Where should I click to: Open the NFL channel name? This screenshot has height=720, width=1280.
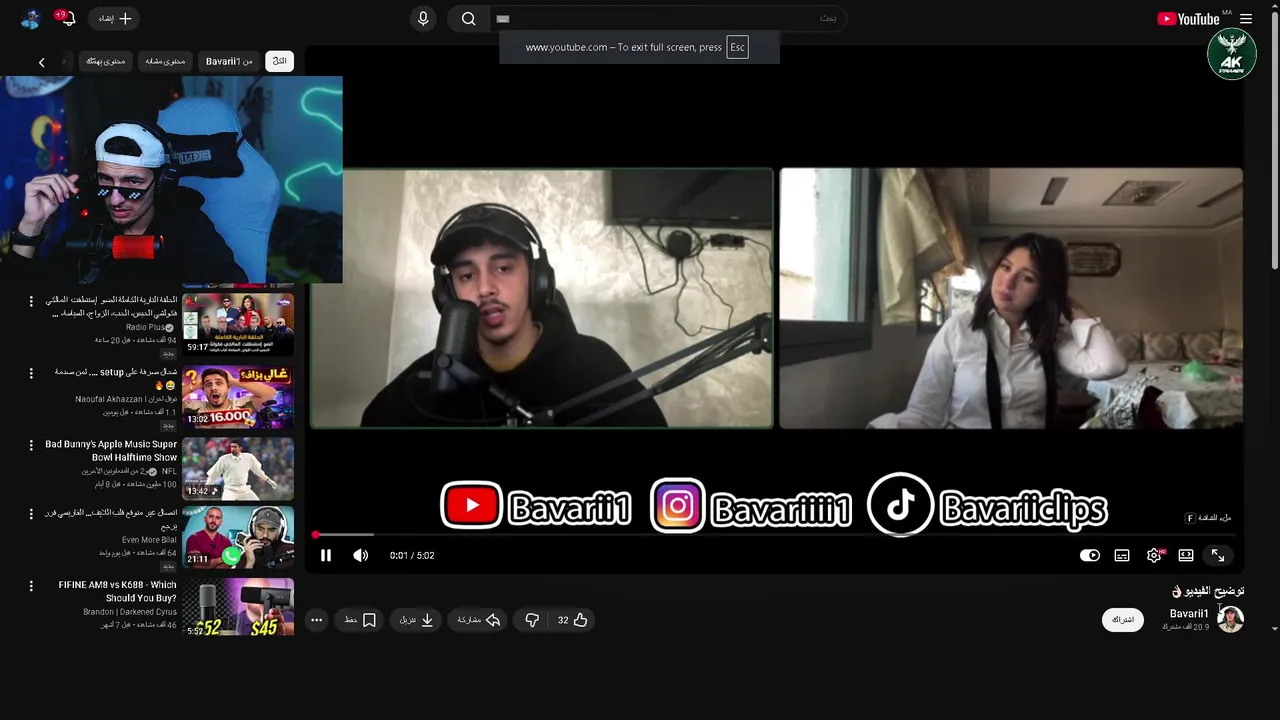coord(169,471)
